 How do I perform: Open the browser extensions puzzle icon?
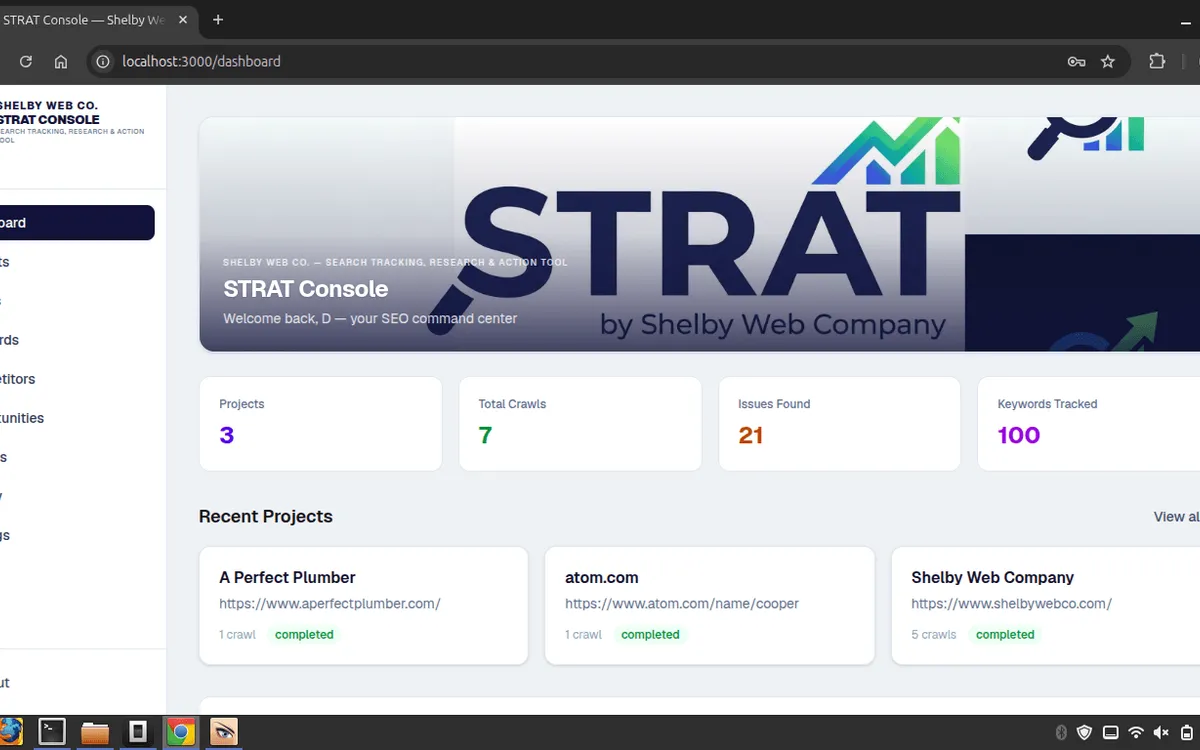(x=1157, y=61)
